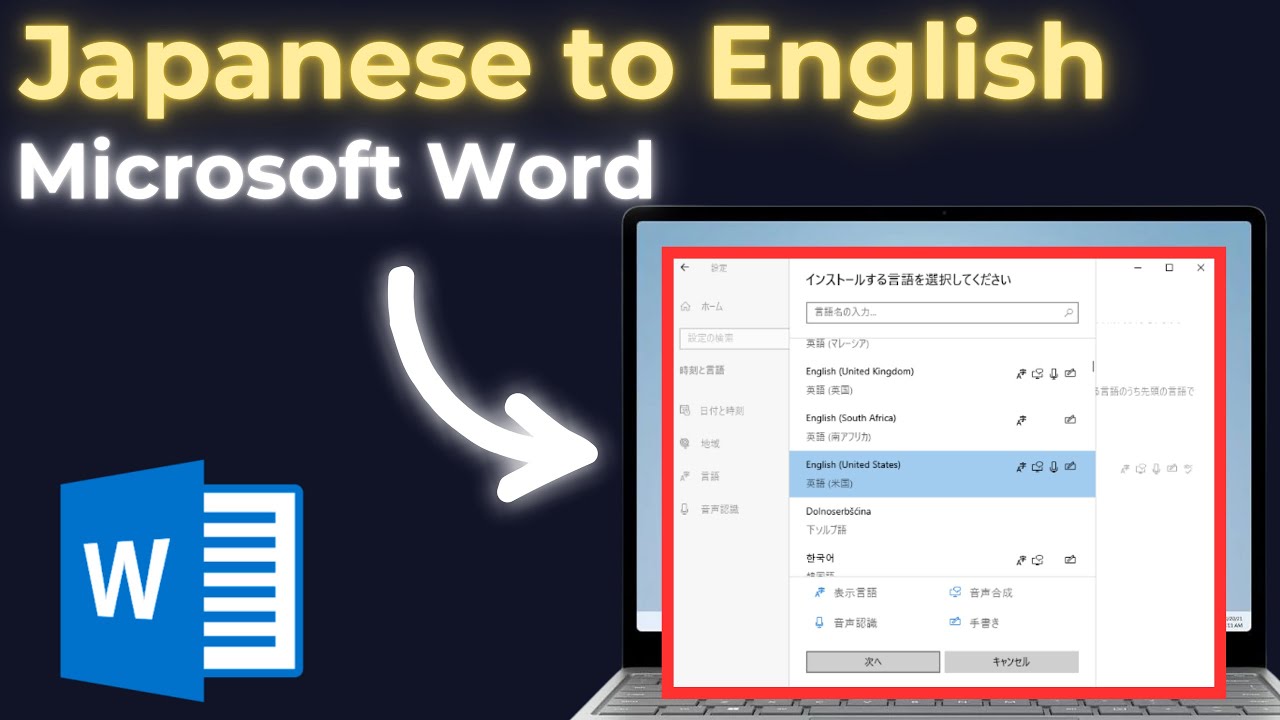Select 한국어 from the language list

tap(942, 562)
